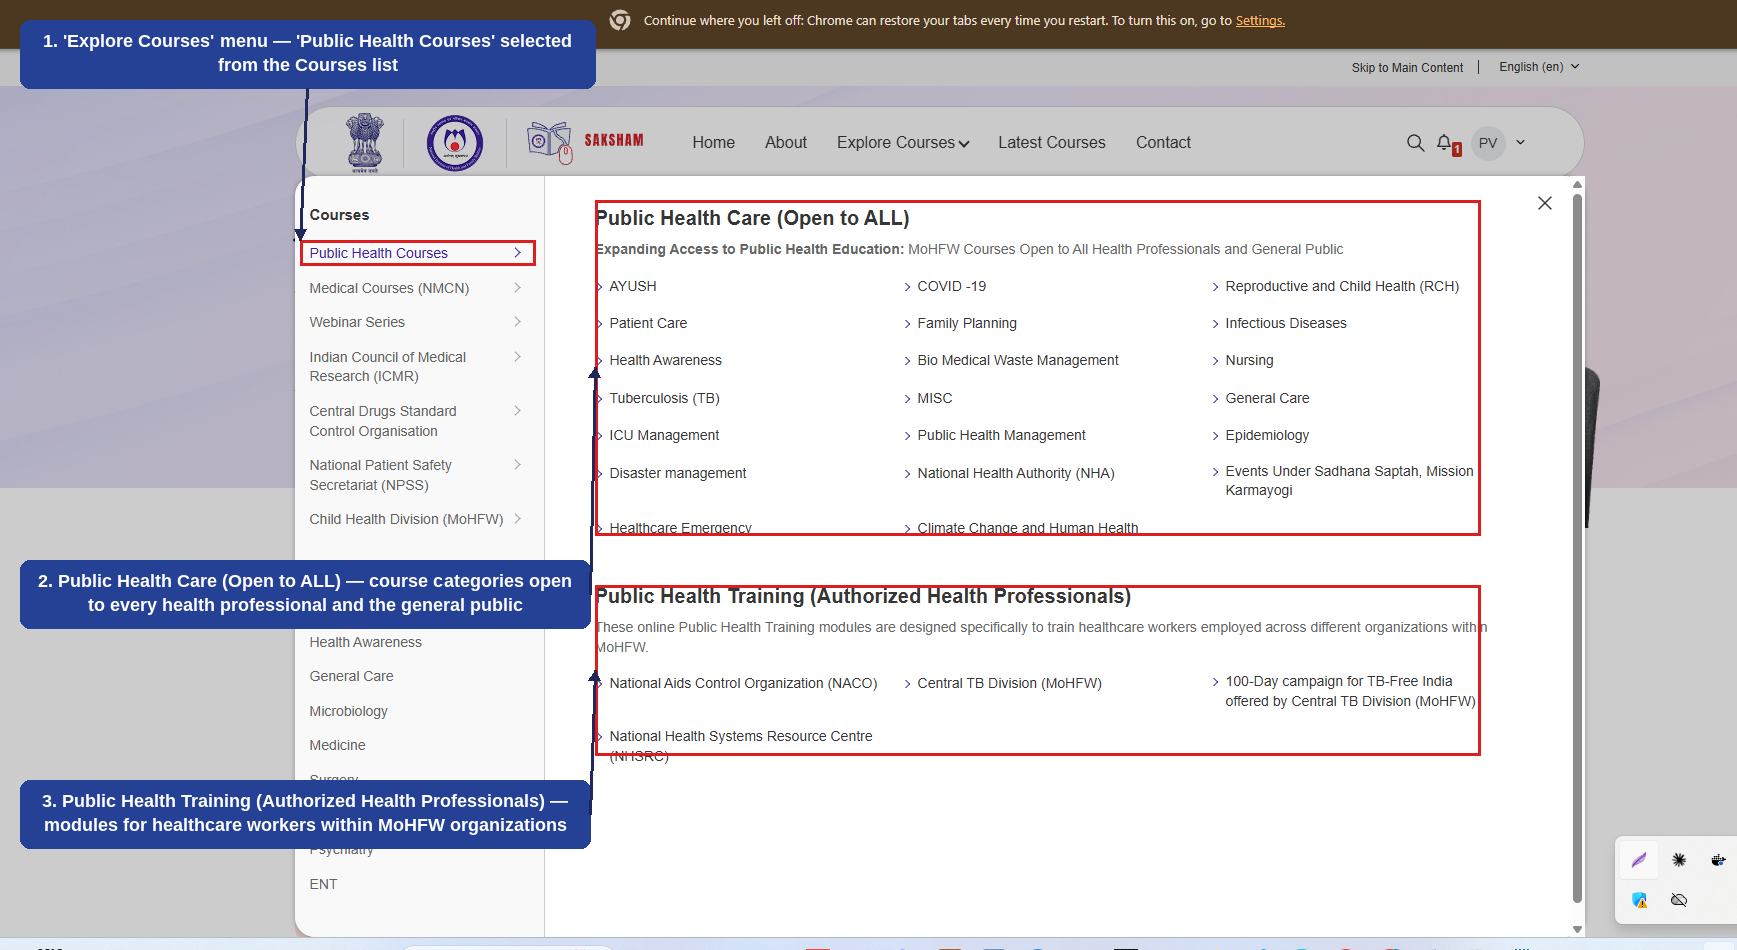Open the Epidemiology category link
Screen dimensions: 1737x950
(1267, 435)
